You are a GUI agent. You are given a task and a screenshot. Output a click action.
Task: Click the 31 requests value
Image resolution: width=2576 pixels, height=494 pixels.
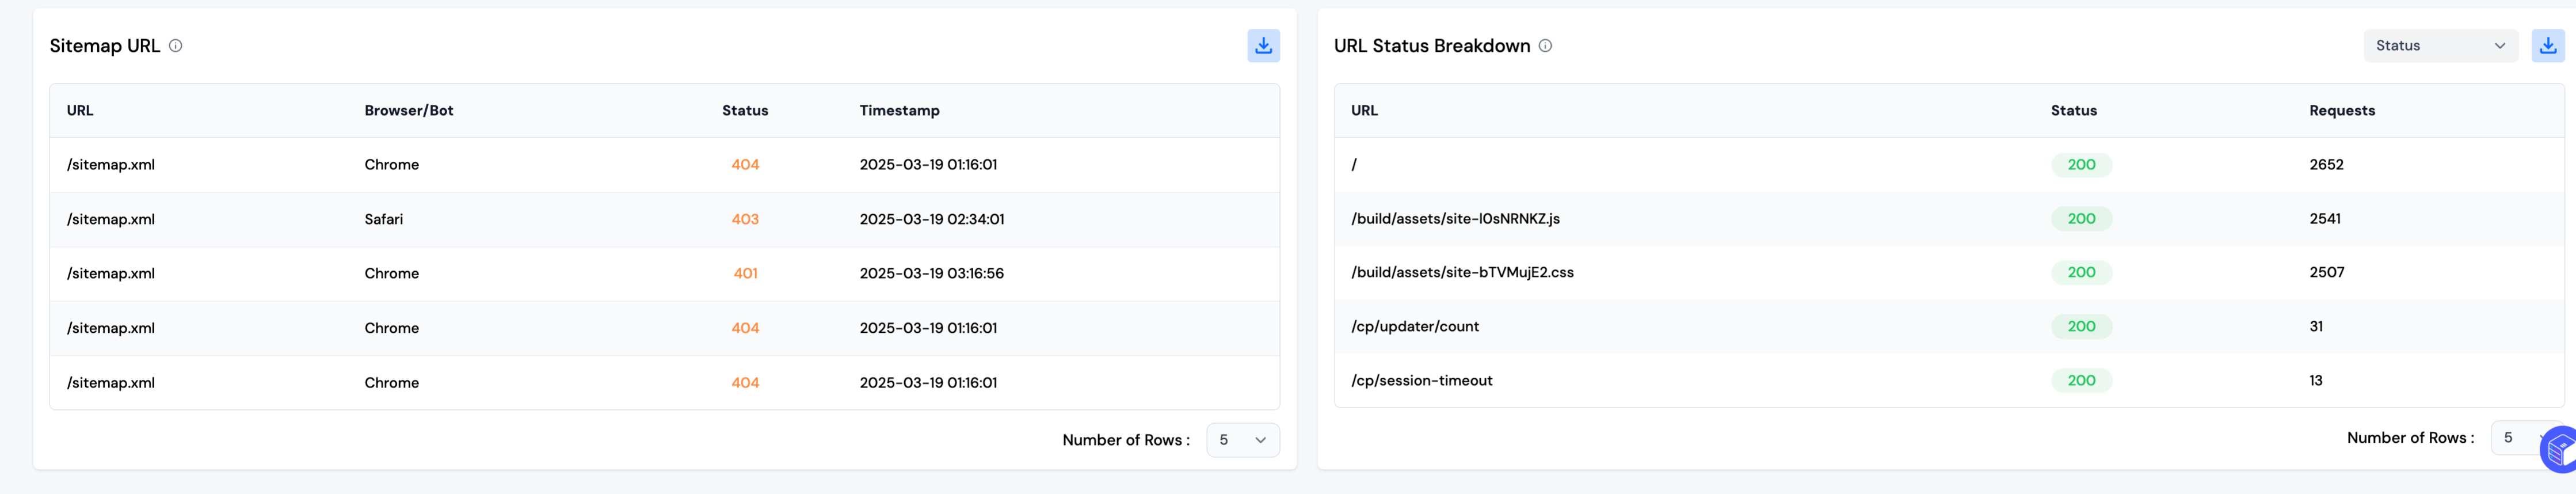click(2315, 327)
